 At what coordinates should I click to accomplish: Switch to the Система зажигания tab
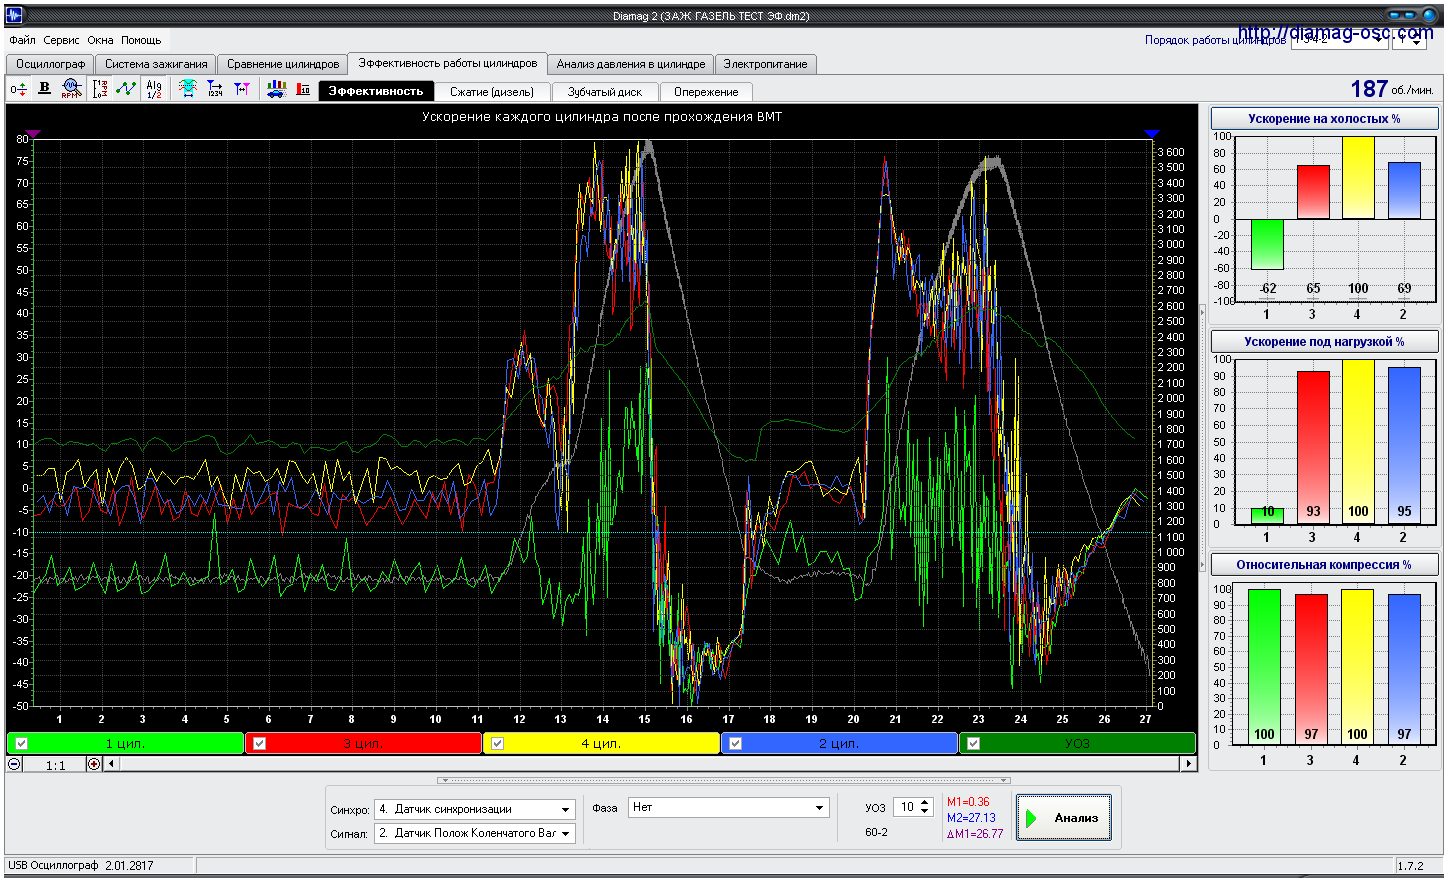click(156, 64)
